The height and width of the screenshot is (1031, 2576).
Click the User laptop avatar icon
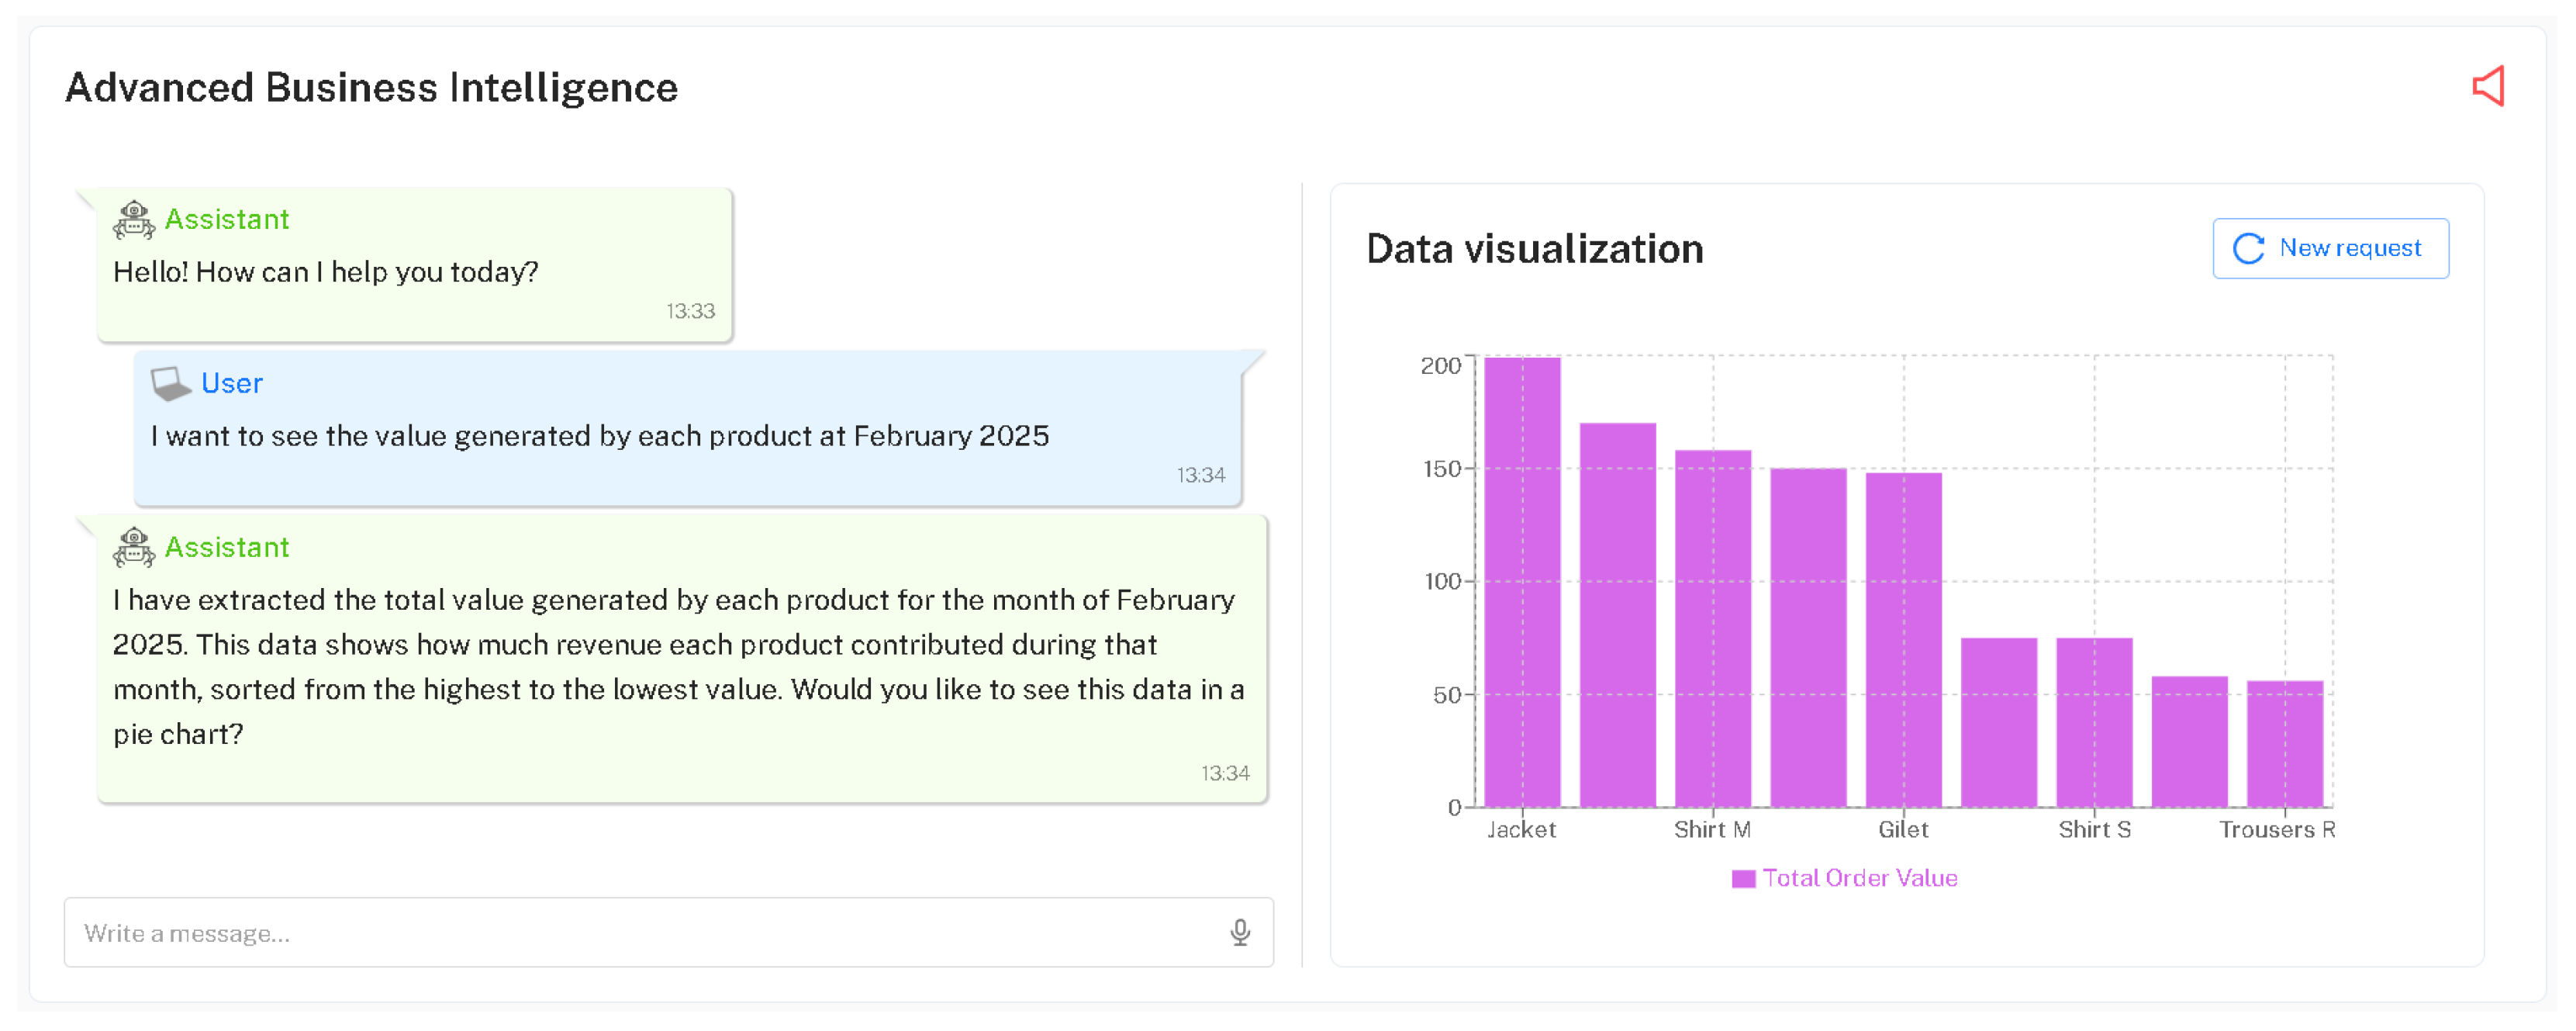point(170,383)
